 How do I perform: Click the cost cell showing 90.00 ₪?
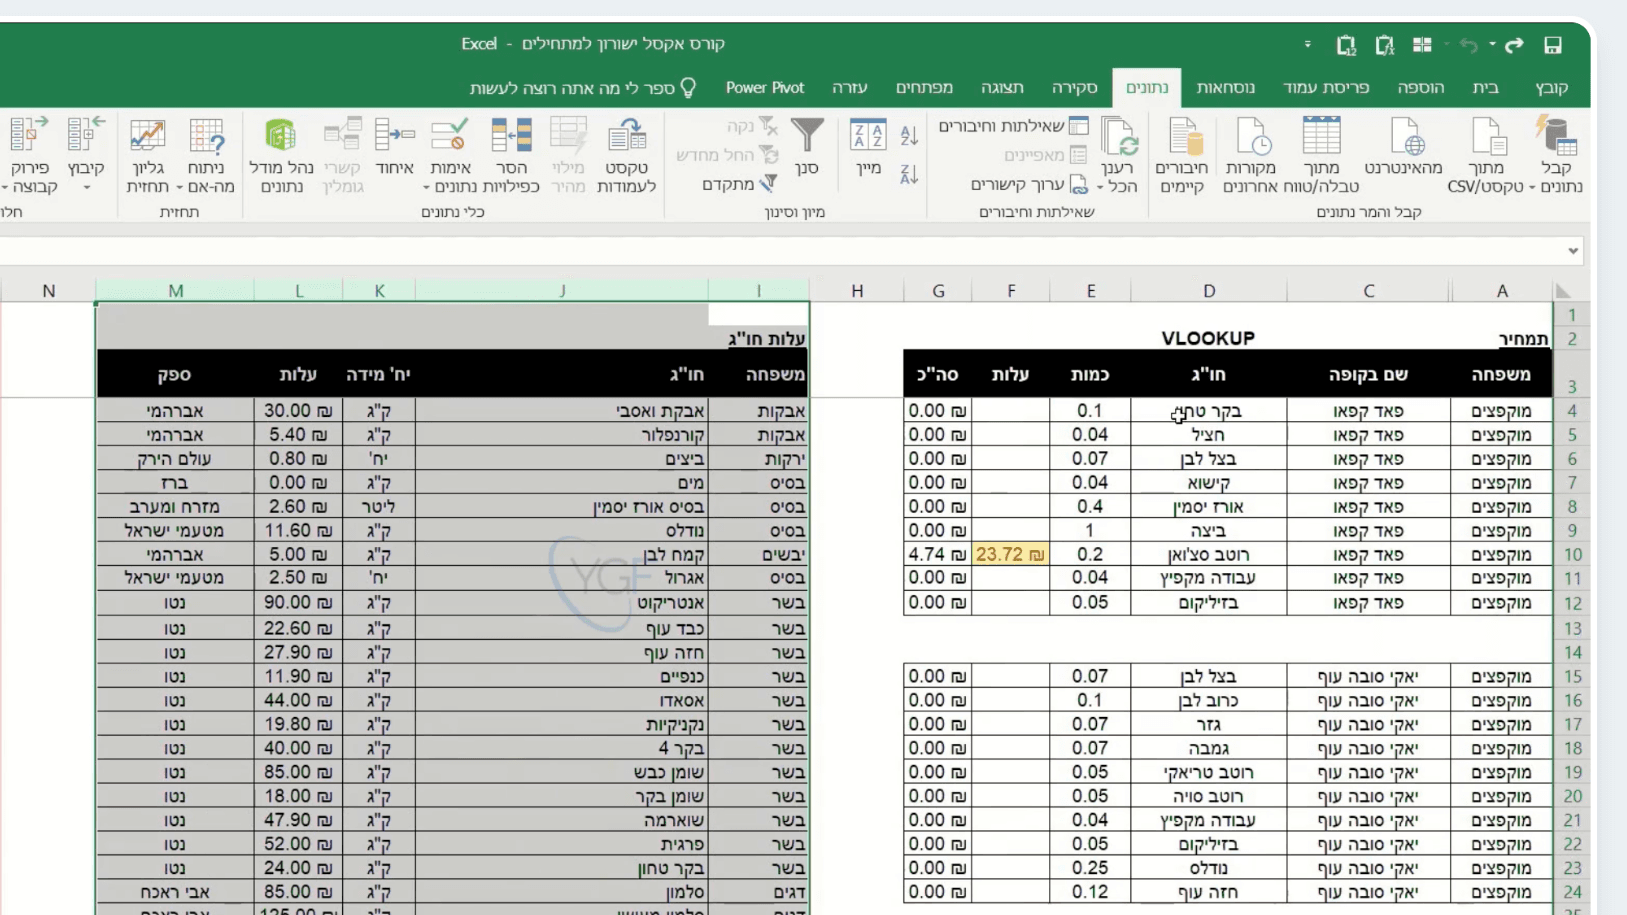click(298, 603)
